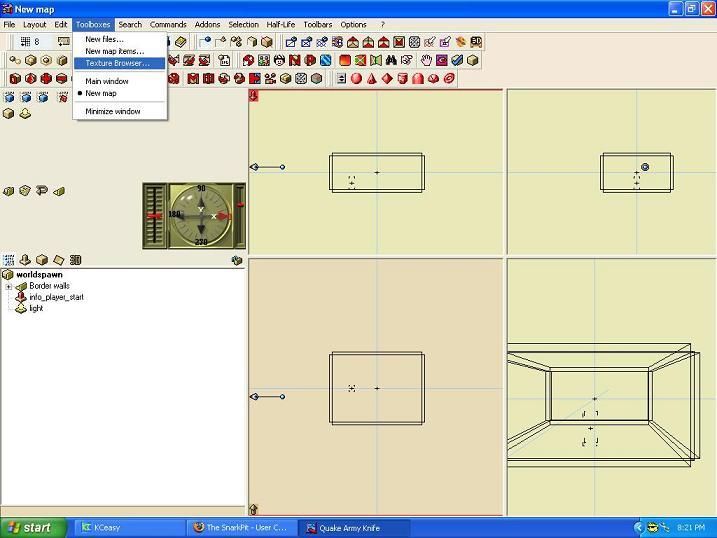Open the Windows Start button

click(34, 527)
